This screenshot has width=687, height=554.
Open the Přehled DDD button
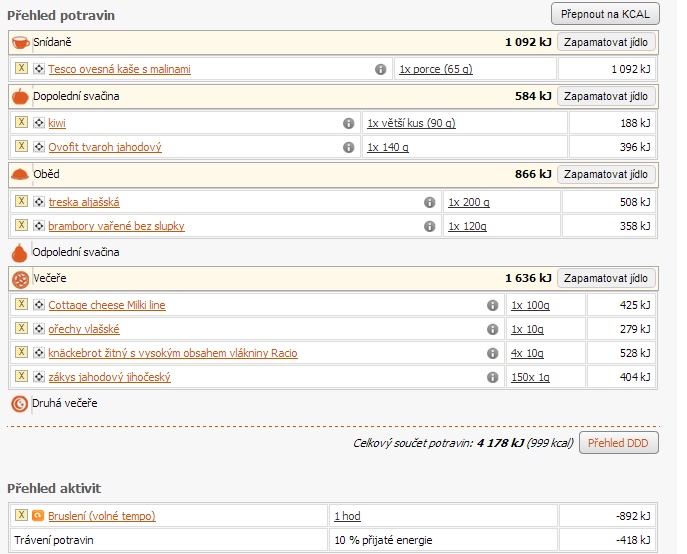pyautogui.click(x=618, y=443)
